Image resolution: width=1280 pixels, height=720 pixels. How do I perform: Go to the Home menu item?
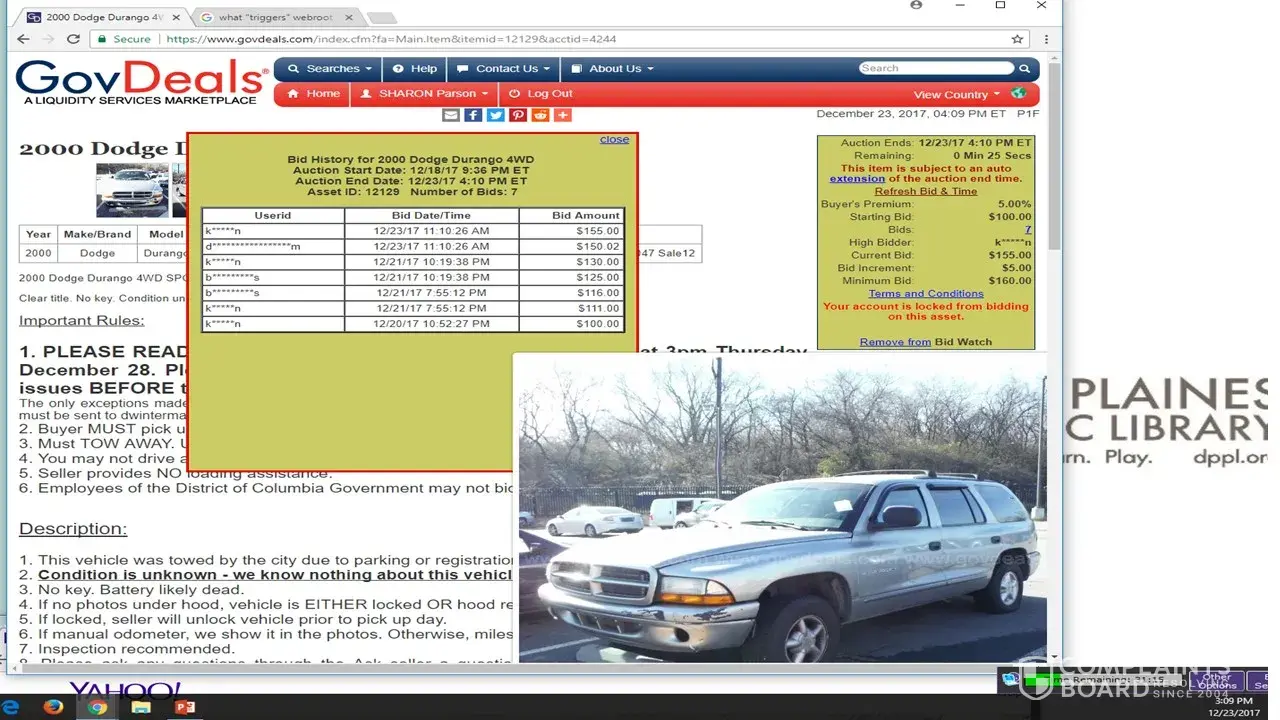(x=313, y=94)
